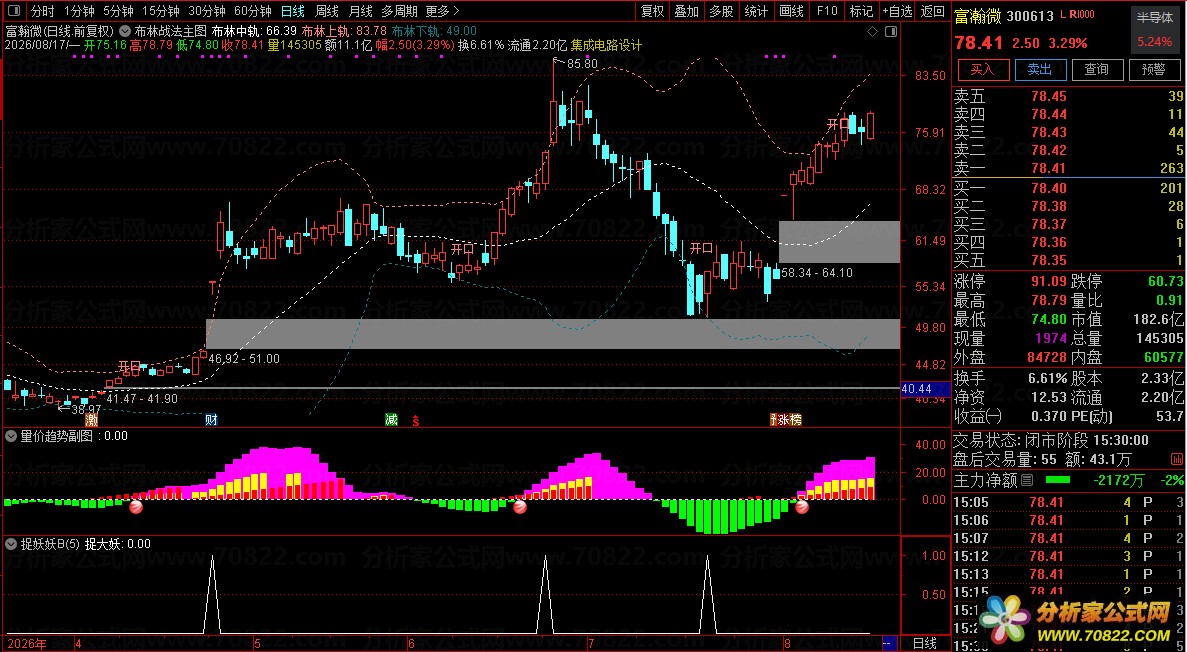The image size is (1187, 652).
Task: Click the 复权 toolbar button
Action: (x=653, y=11)
